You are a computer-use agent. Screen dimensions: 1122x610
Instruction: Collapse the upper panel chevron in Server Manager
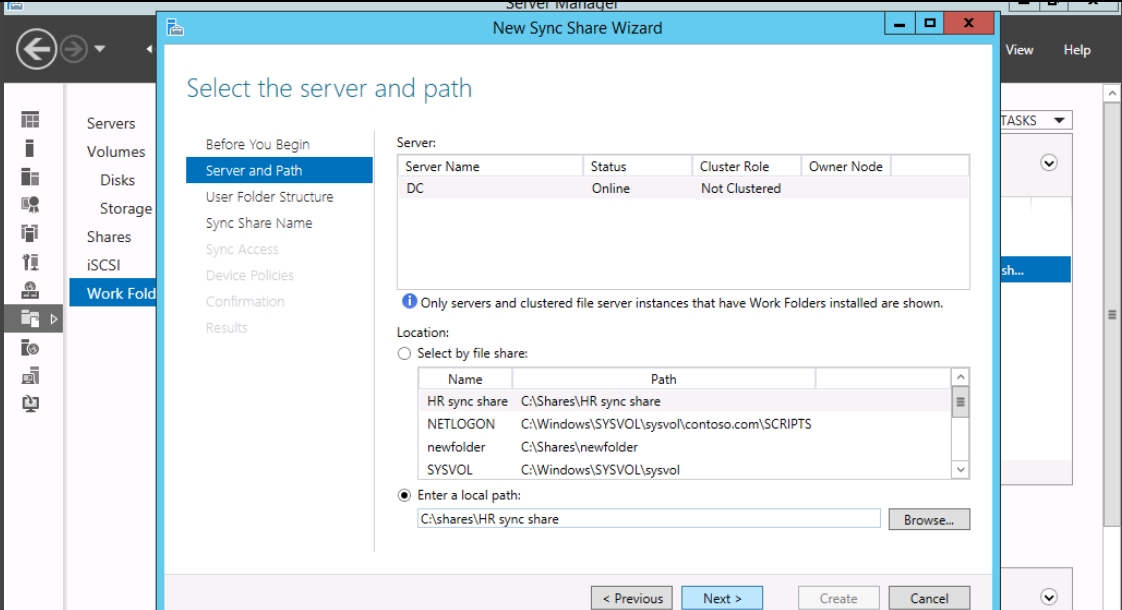tap(1048, 163)
